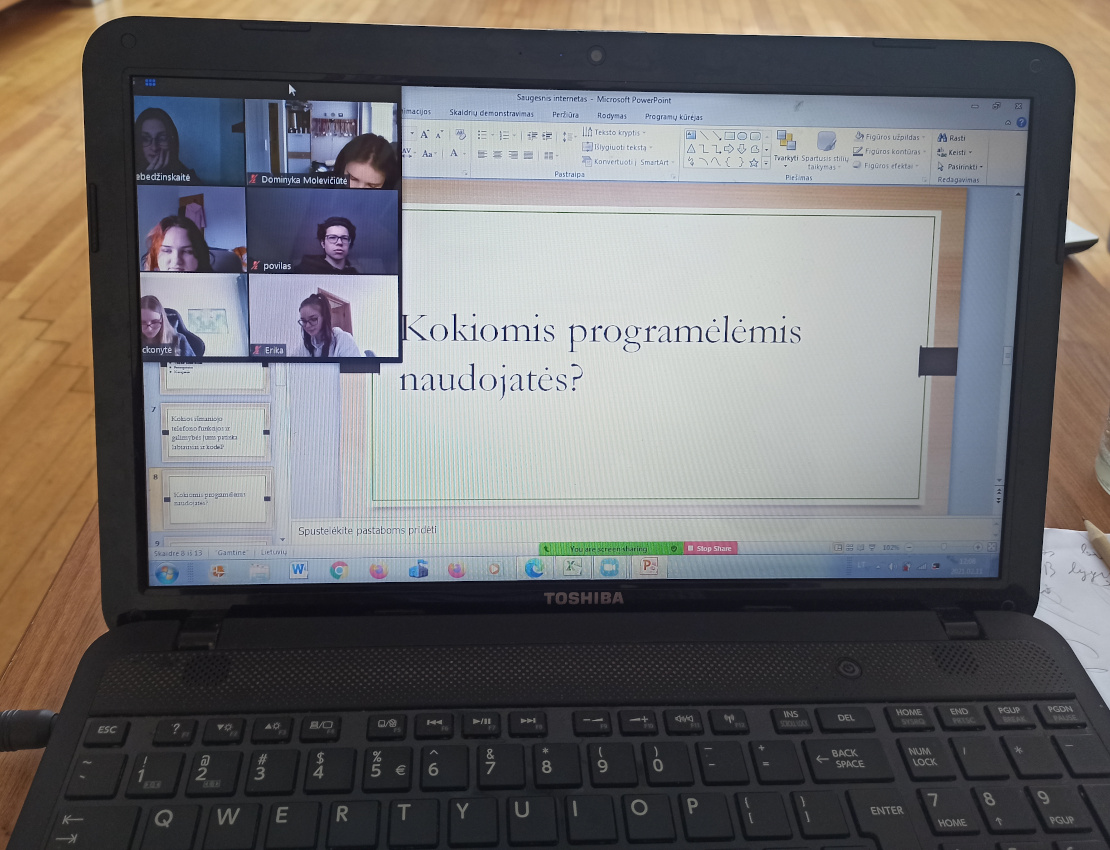Click the Grow Font large A icon
1110x850 pixels.
click(x=424, y=134)
